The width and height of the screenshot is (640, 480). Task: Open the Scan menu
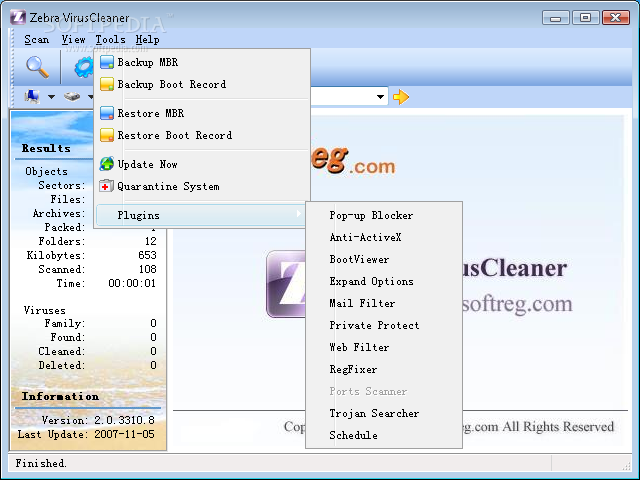36,40
